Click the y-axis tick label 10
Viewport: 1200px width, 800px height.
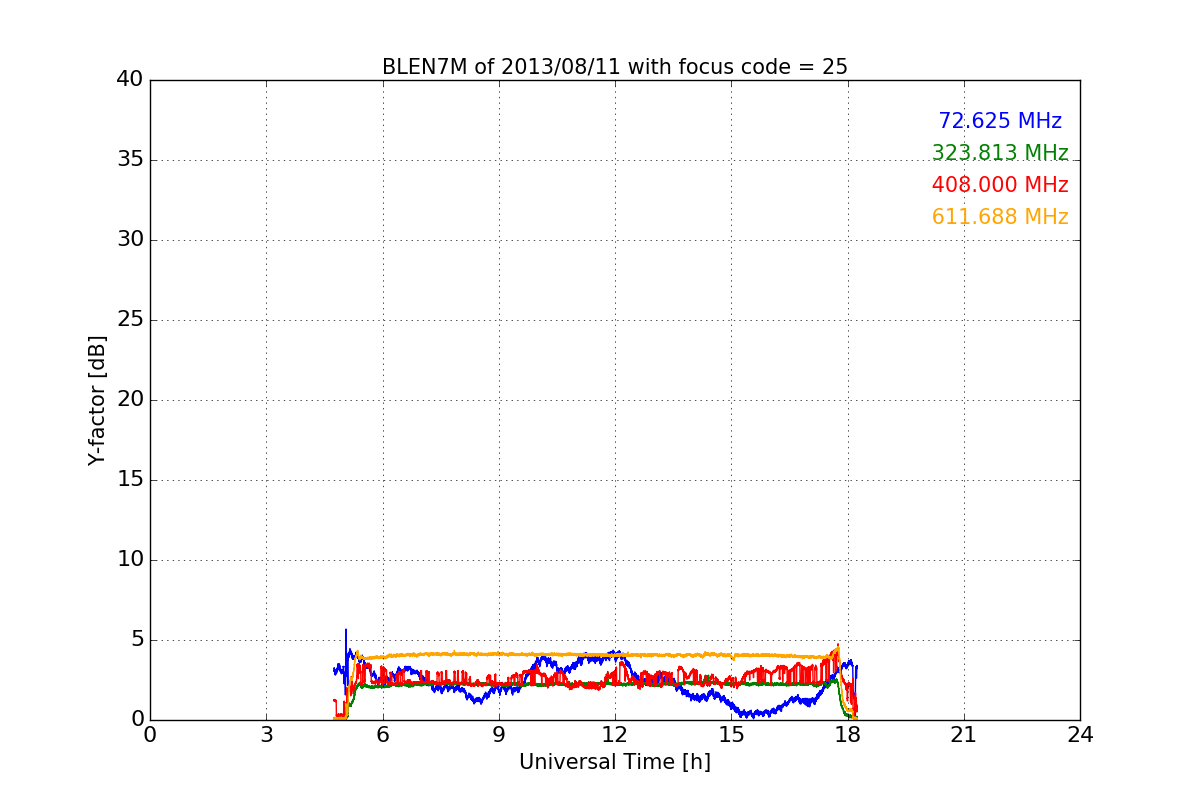coord(130,560)
